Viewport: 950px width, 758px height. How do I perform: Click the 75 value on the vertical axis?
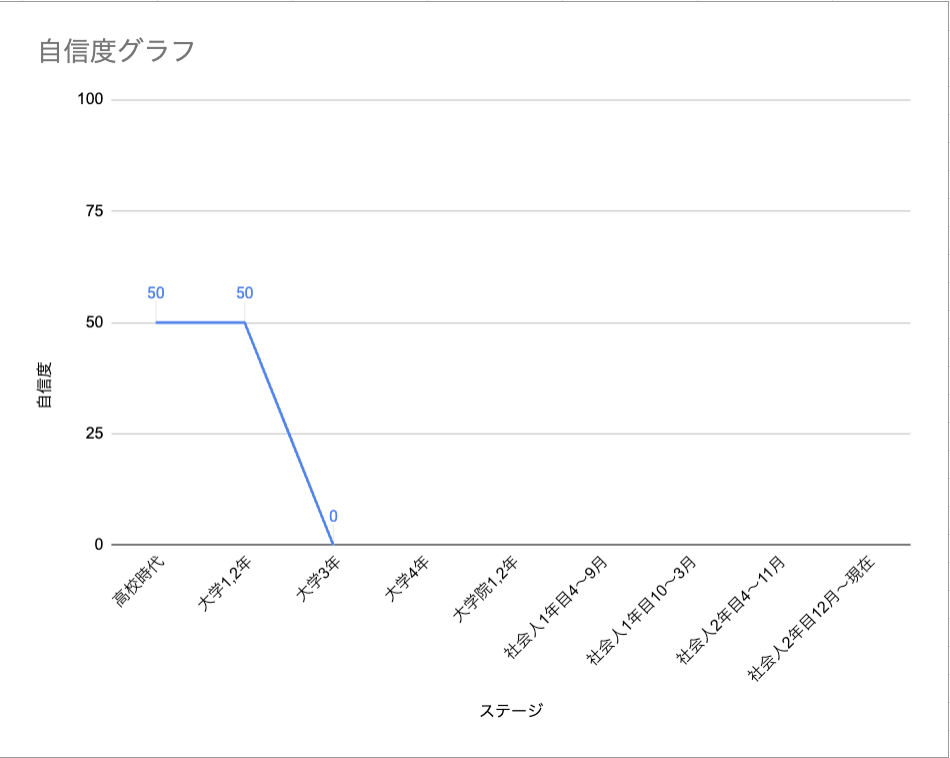tap(95, 211)
